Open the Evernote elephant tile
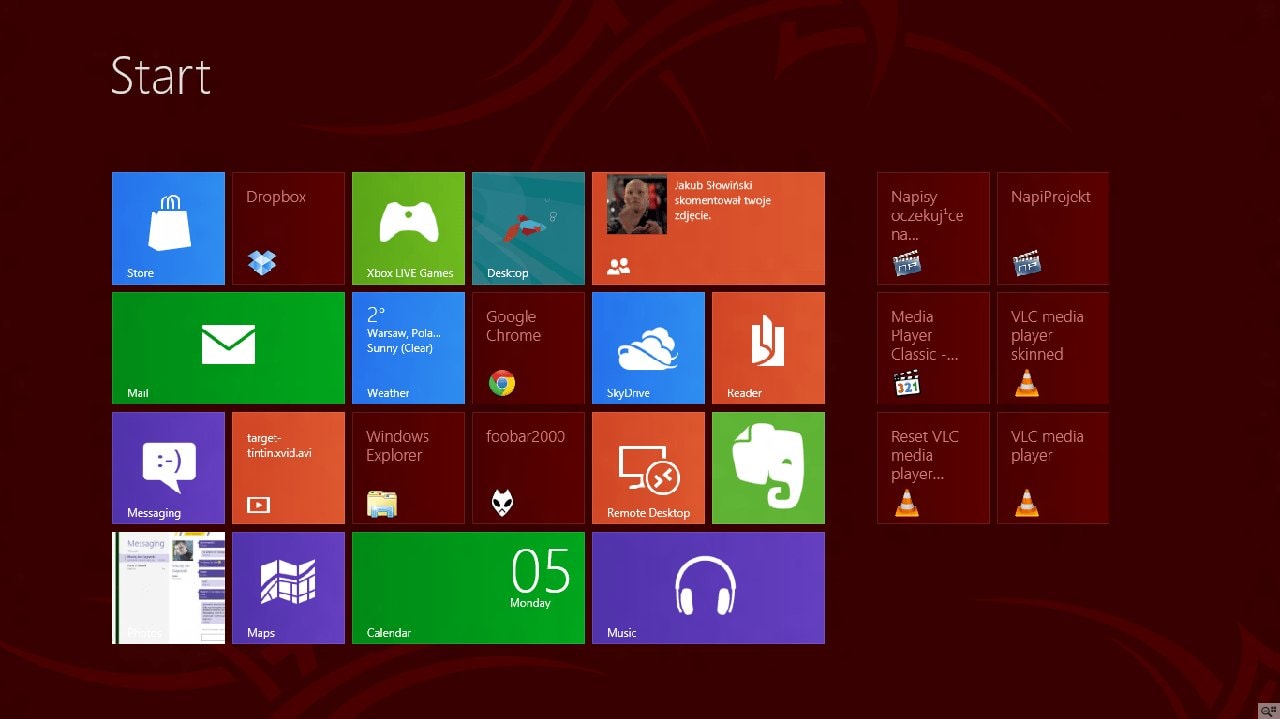This screenshot has height=719, width=1280. (x=768, y=468)
